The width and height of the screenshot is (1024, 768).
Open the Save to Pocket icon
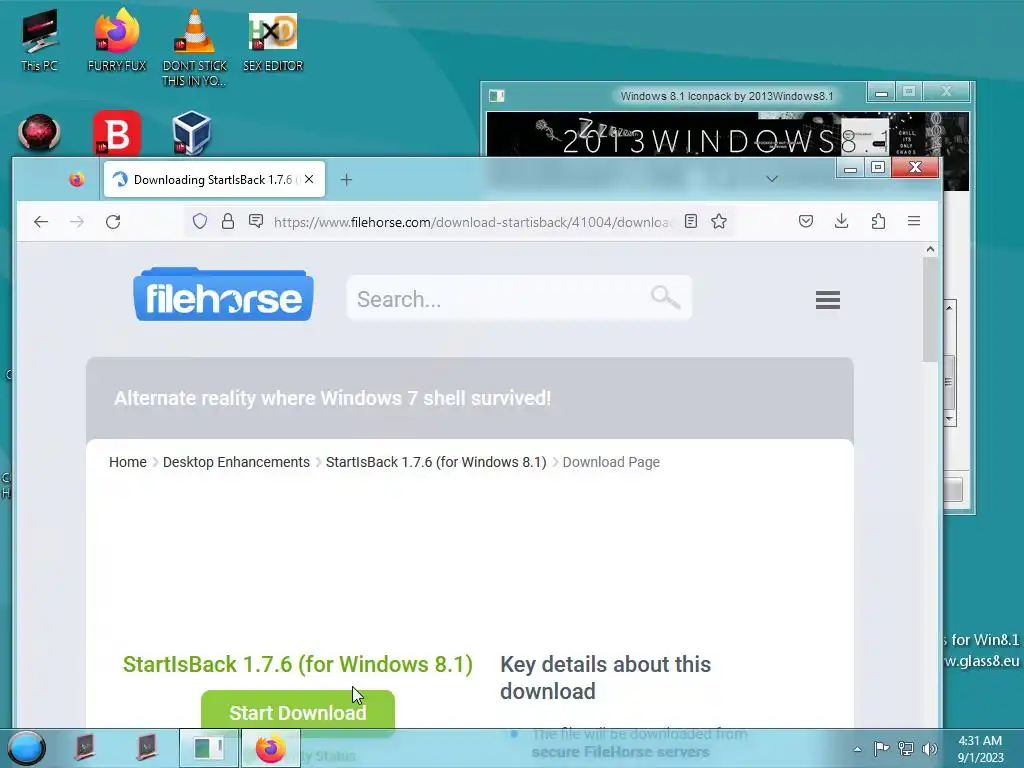coord(806,221)
